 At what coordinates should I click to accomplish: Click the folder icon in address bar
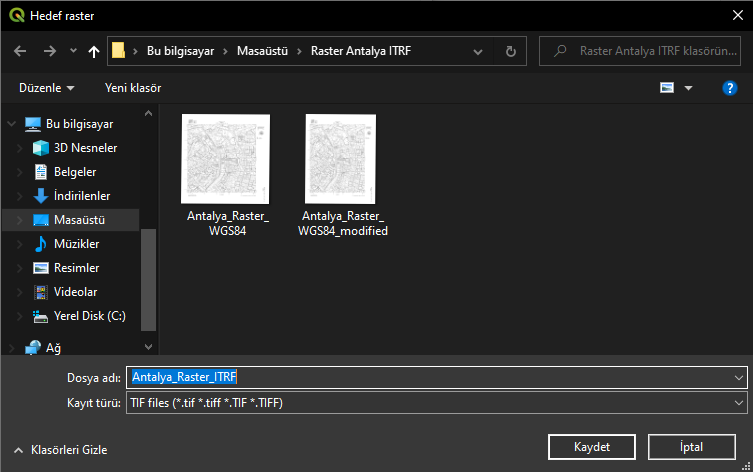(x=118, y=50)
